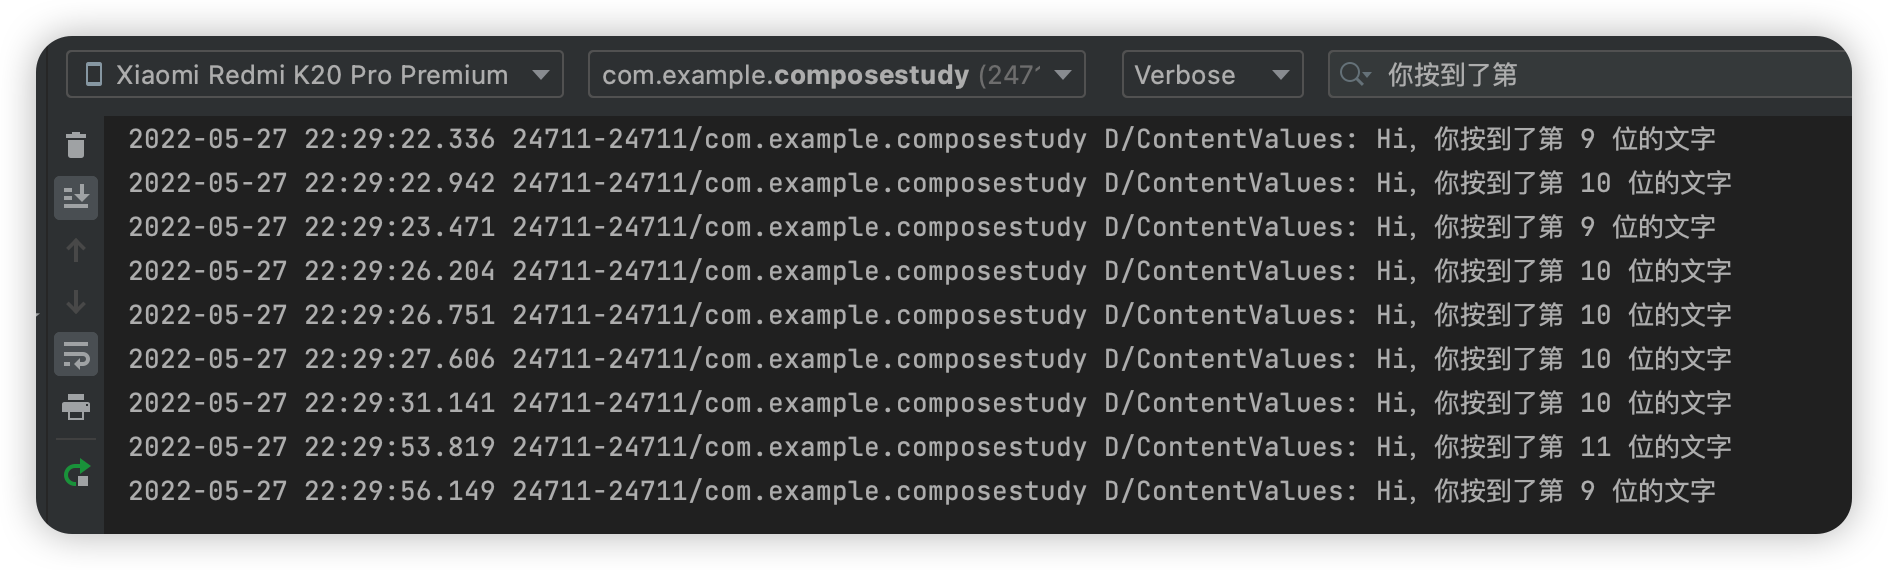Open the com.example.composestudy process dropdown
This screenshot has height=570, width=1888.
pos(837,74)
